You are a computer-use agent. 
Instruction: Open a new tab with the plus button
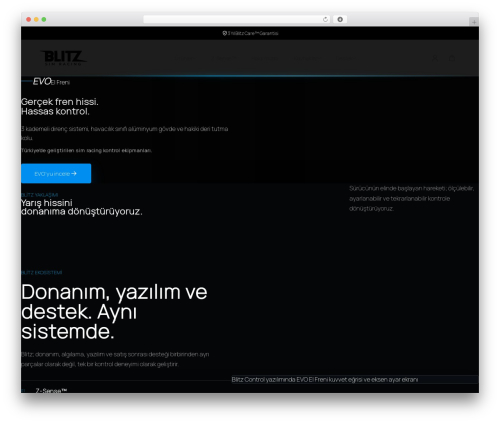point(474,22)
